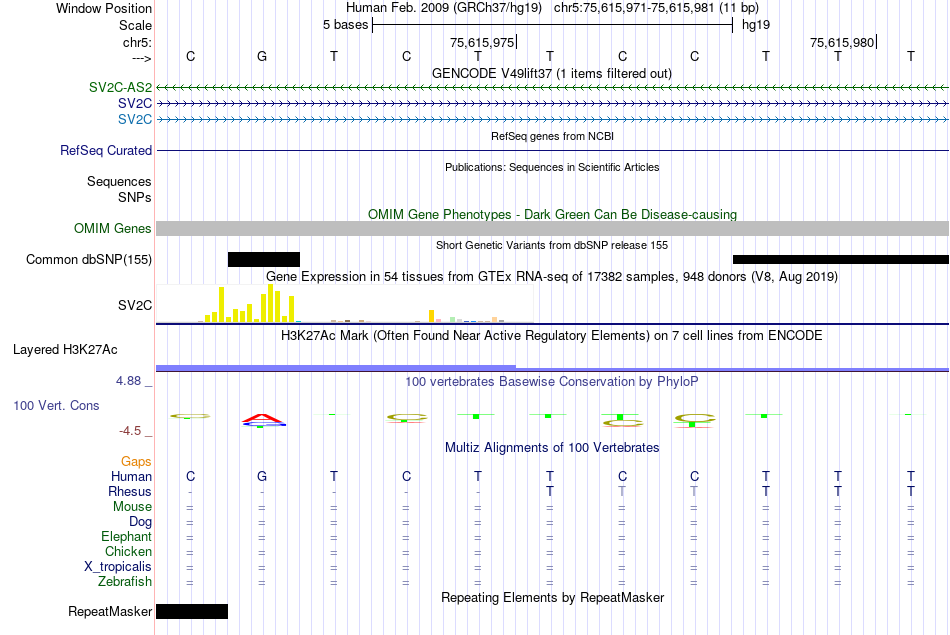
Task: Click the H3K27Ac Mark track title
Action: pos(551,336)
